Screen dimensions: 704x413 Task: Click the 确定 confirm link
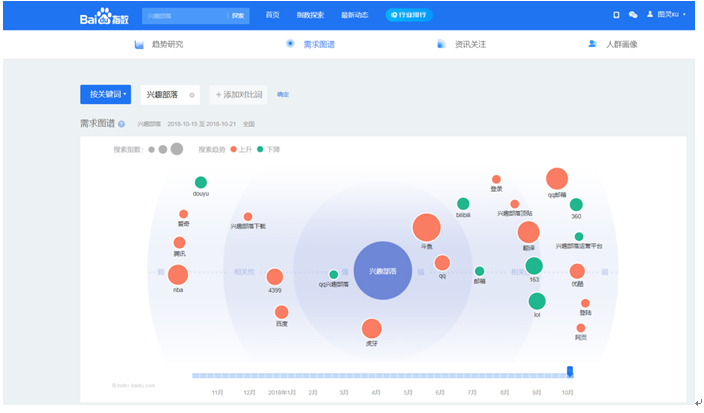tap(283, 94)
